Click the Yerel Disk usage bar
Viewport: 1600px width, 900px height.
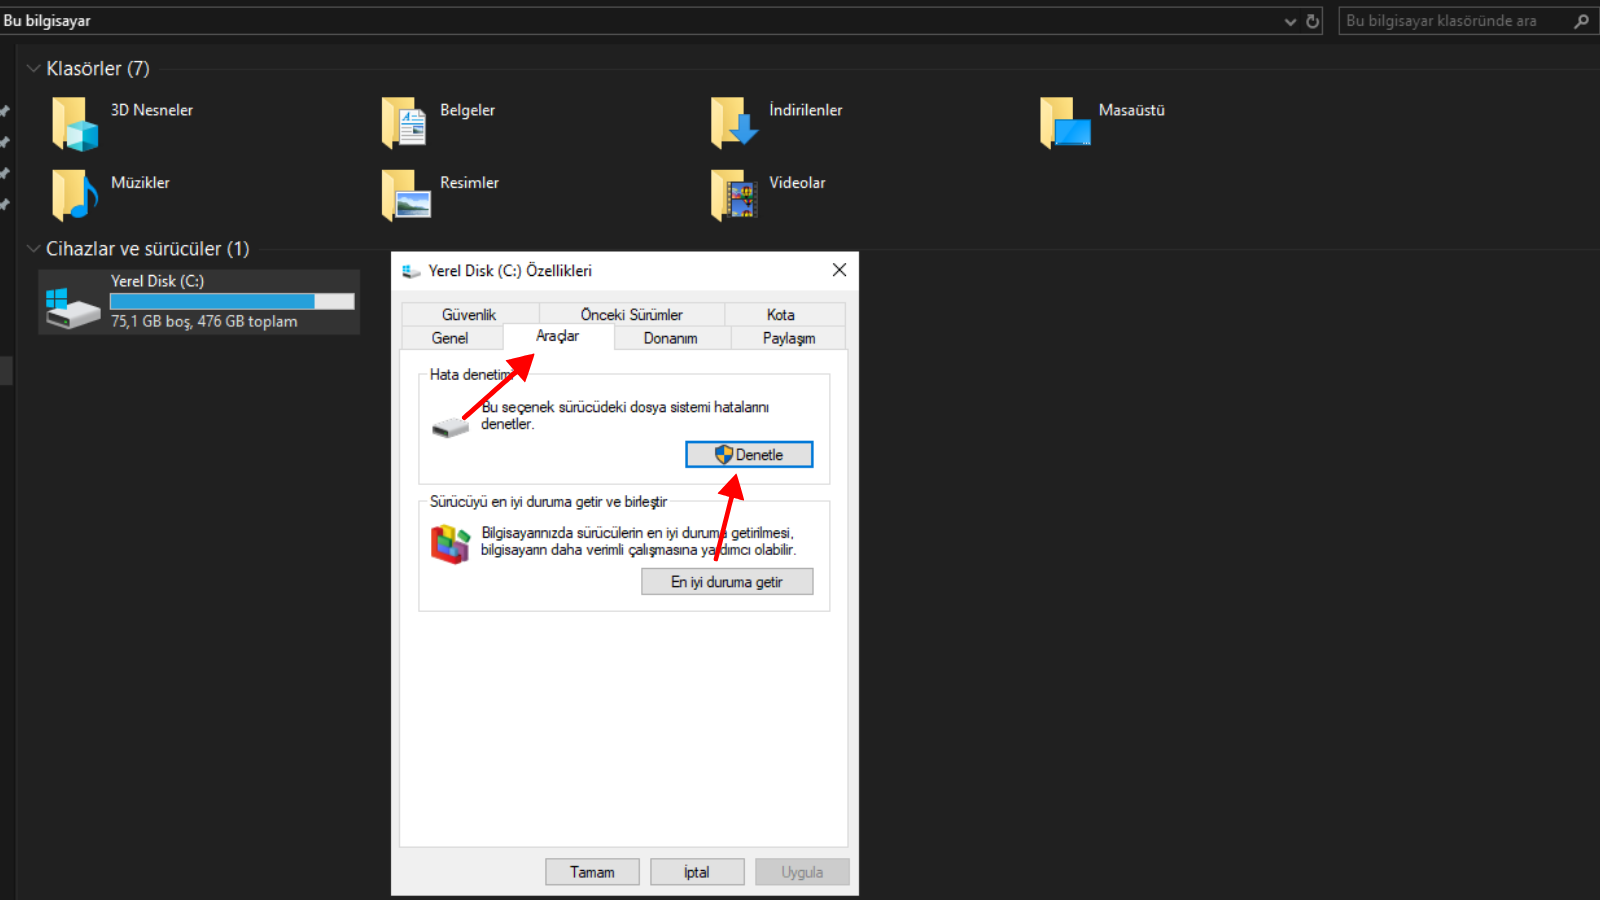[232, 301]
